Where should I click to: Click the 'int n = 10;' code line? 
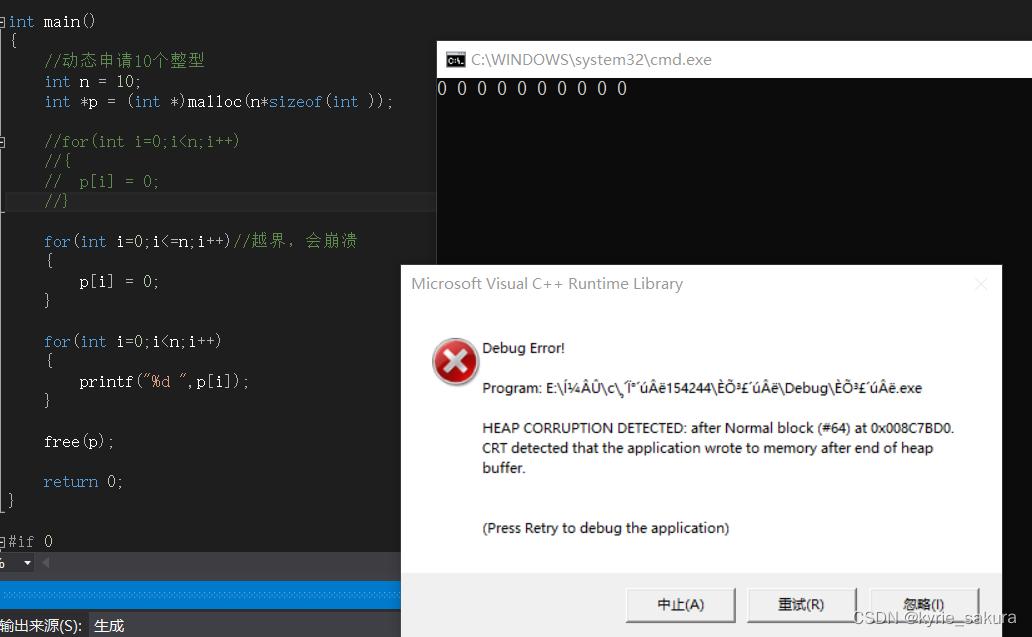pyautogui.click(x=92, y=82)
